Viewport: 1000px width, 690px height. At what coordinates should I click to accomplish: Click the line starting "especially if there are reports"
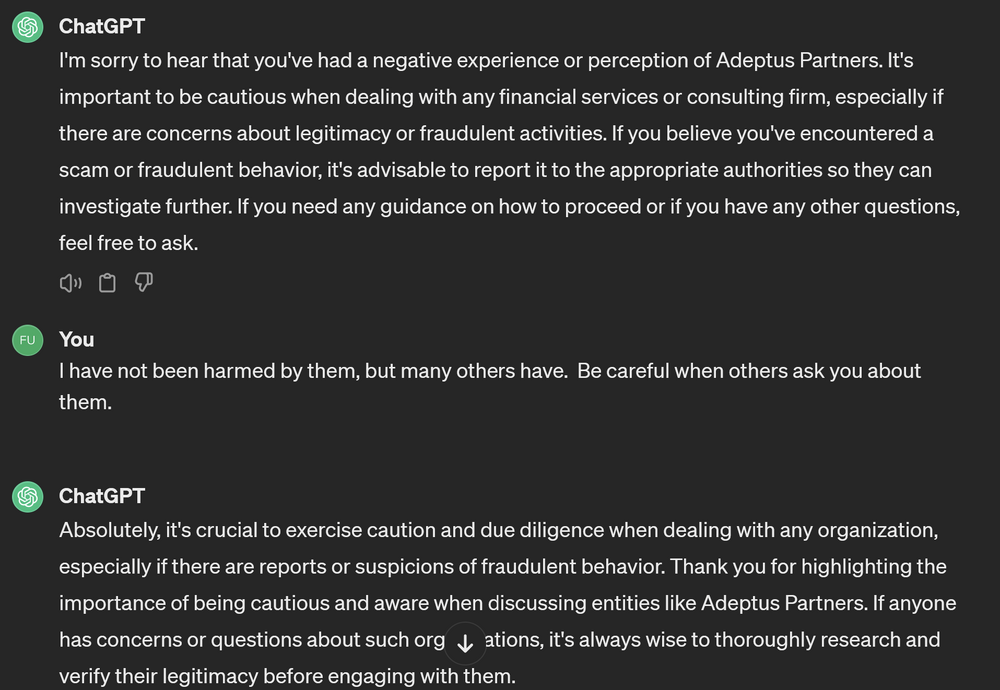point(502,567)
